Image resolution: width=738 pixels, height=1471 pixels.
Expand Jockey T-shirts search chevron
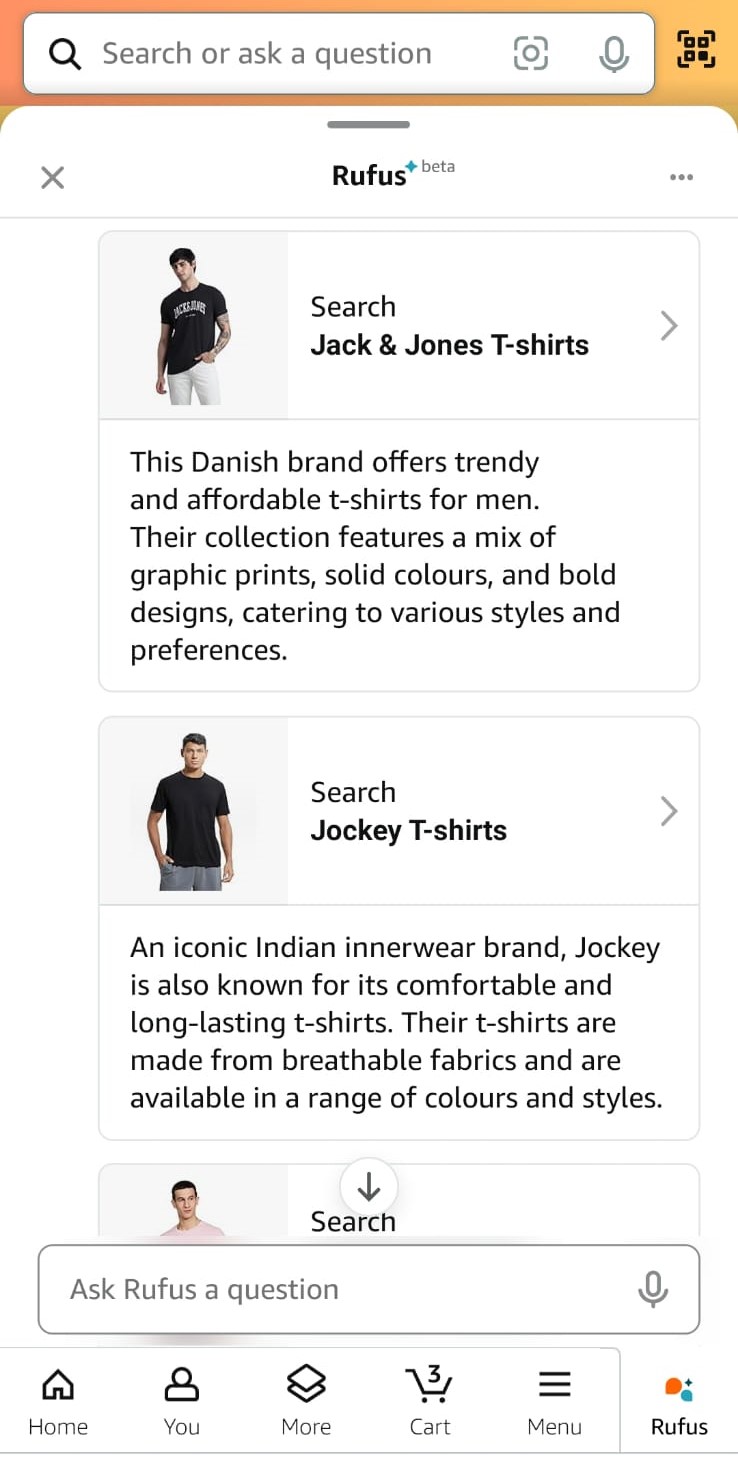point(669,811)
